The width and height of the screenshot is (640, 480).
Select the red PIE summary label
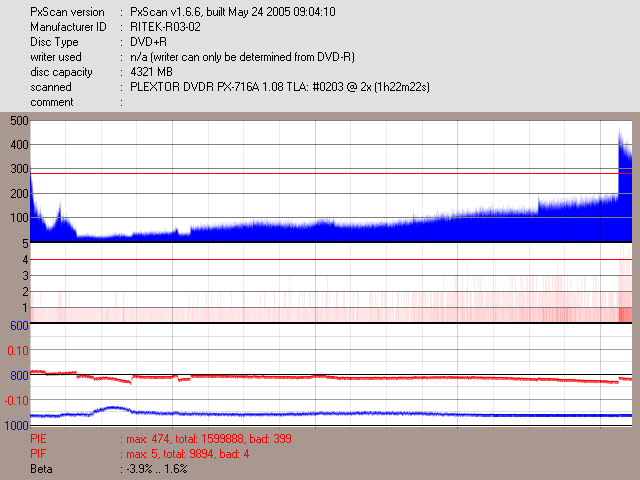point(38,439)
